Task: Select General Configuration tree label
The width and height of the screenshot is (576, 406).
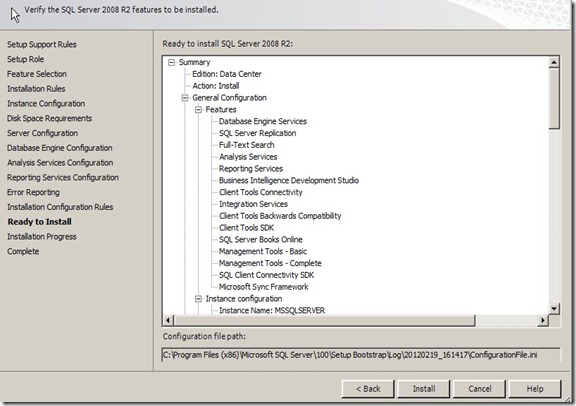Action: (229, 98)
